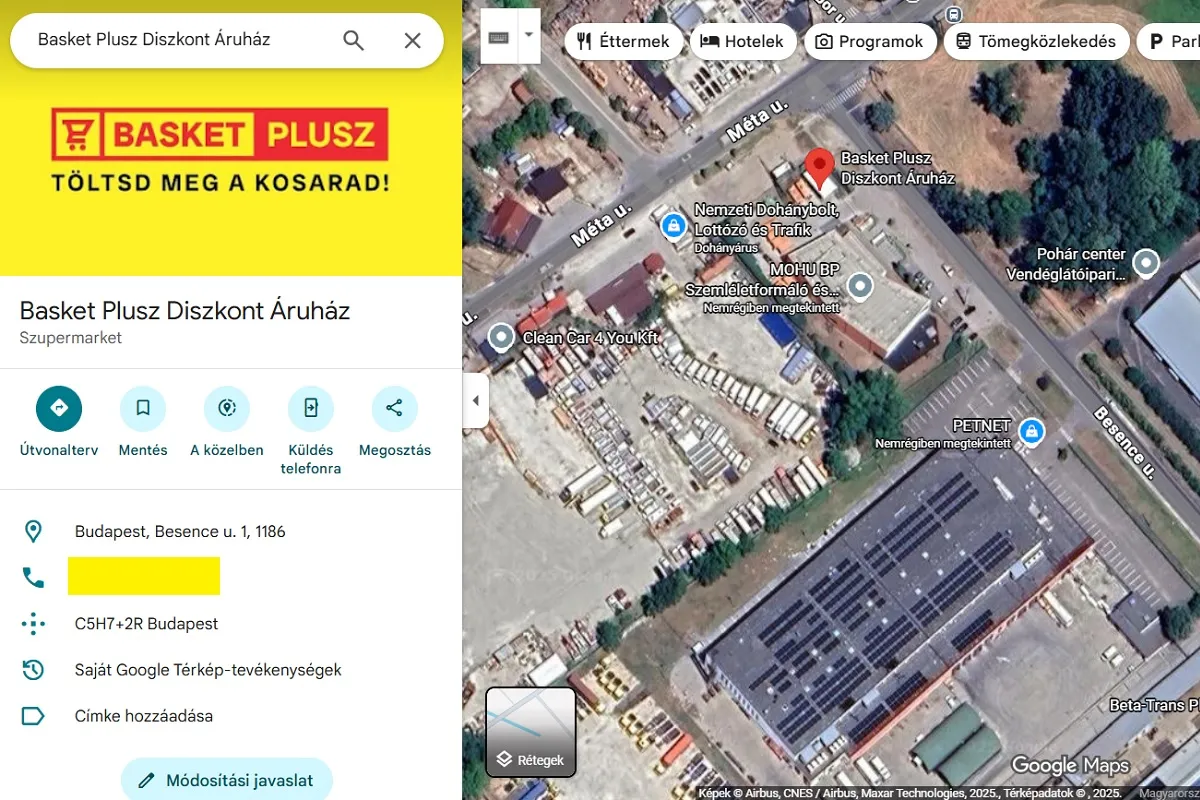Screen dimensions: 1200x800
Task: Open the input tools dropdown arrow
Action: (x=529, y=34)
